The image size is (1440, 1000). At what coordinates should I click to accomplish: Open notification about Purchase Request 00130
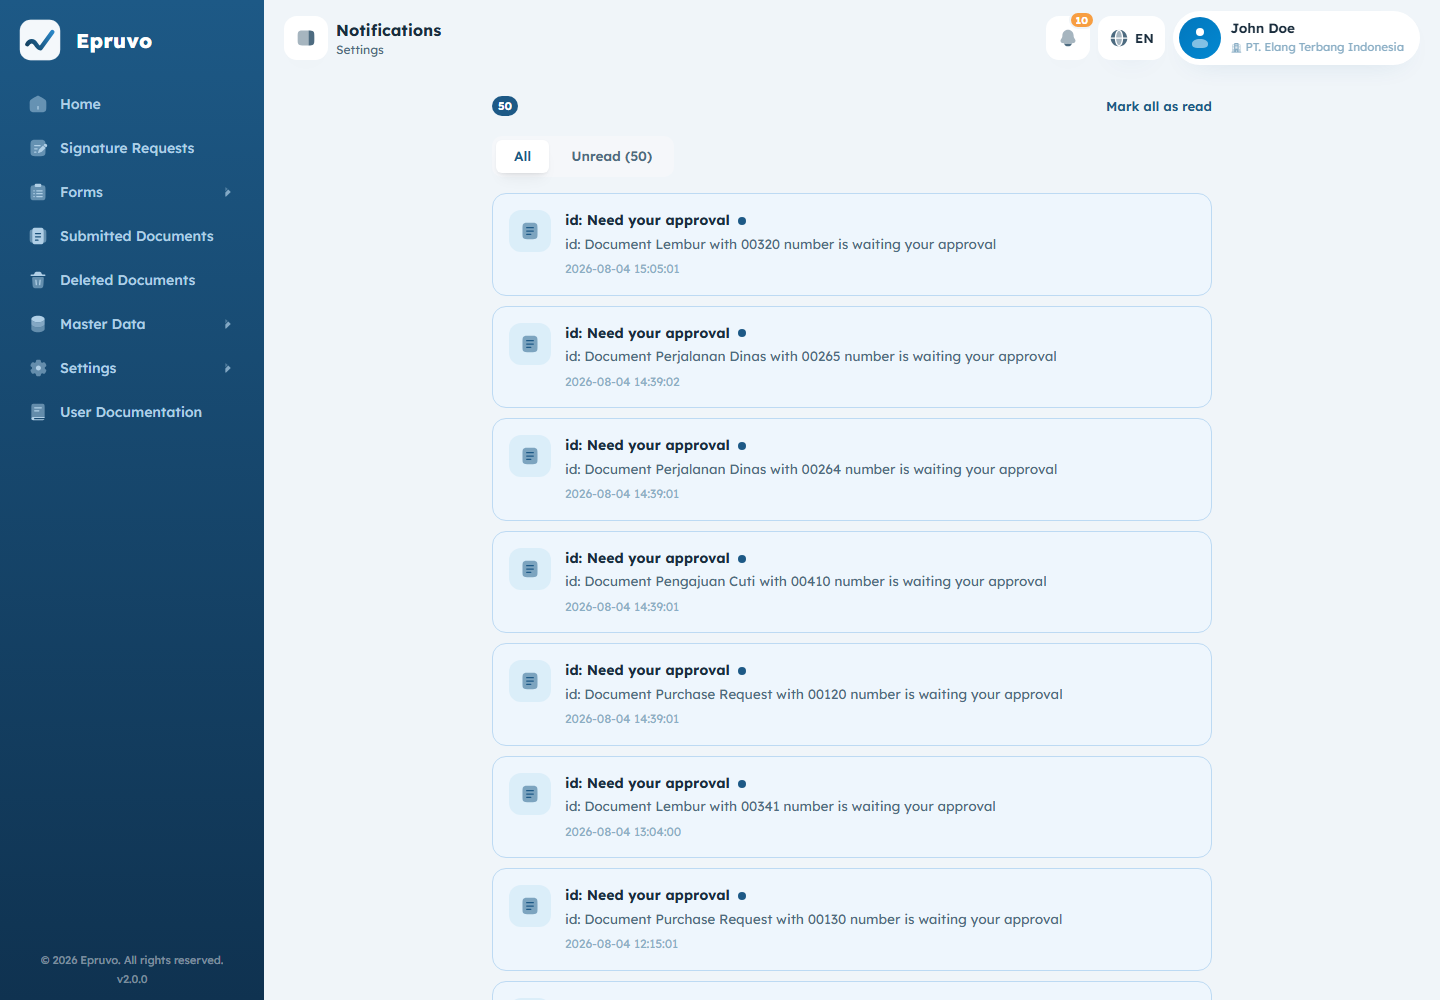(852, 919)
